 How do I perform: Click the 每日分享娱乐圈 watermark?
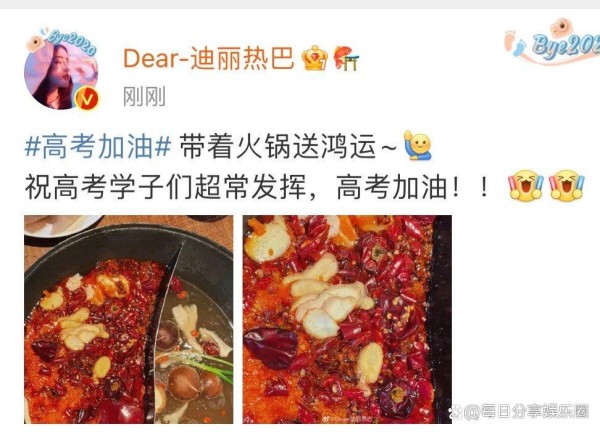pyautogui.click(x=519, y=412)
